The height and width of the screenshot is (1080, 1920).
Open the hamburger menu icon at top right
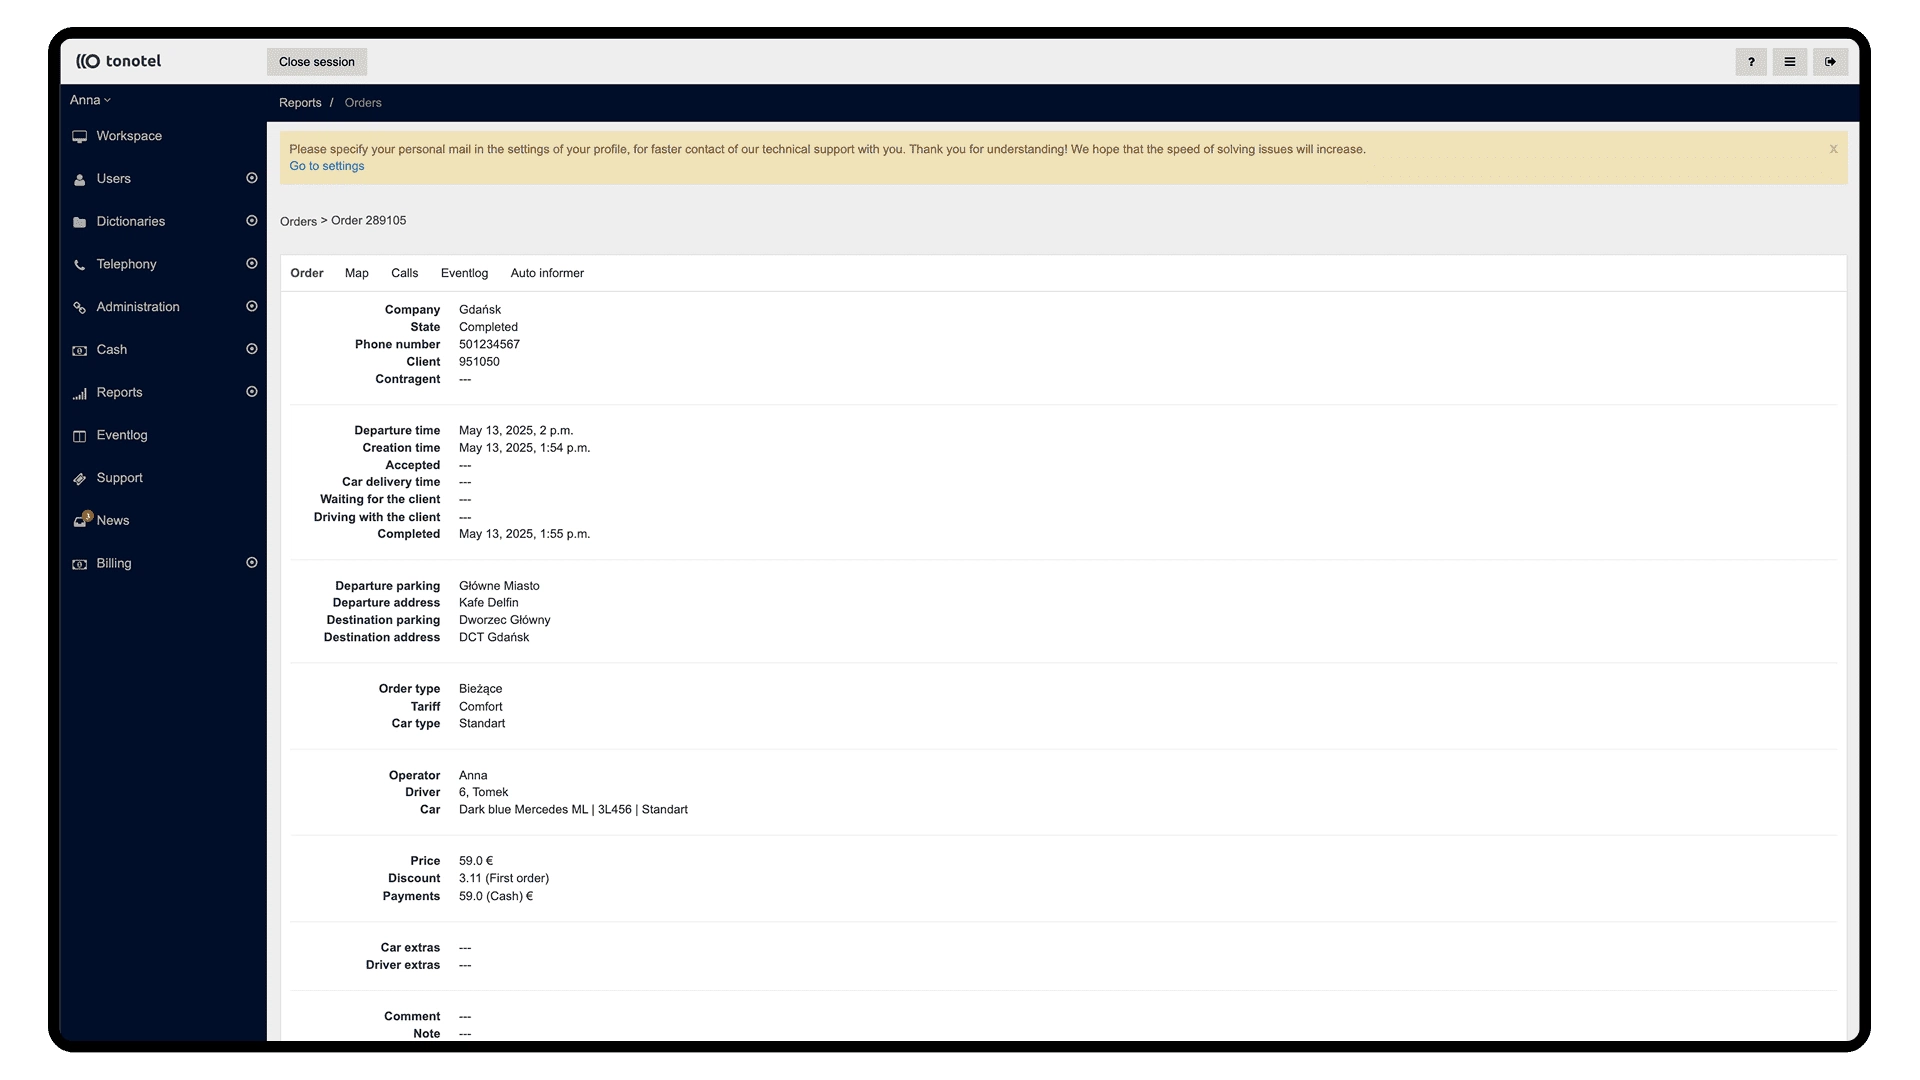[x=1790, y=62]
